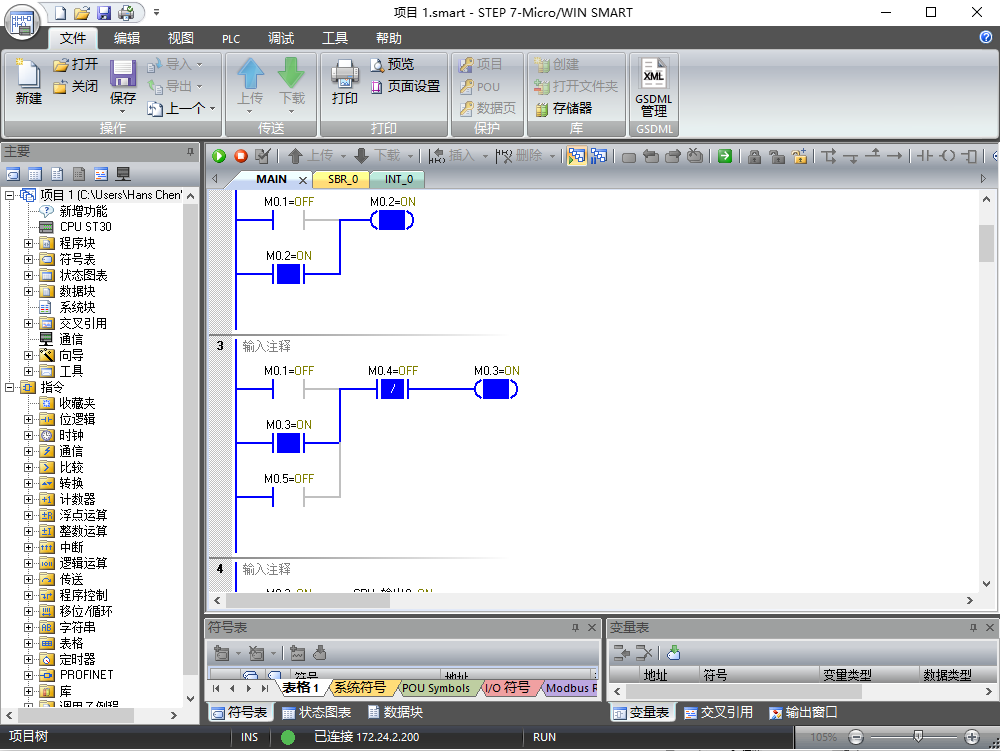Switch to the 调试 ribbon tab
1001x751 pixels.
[281, 38]
